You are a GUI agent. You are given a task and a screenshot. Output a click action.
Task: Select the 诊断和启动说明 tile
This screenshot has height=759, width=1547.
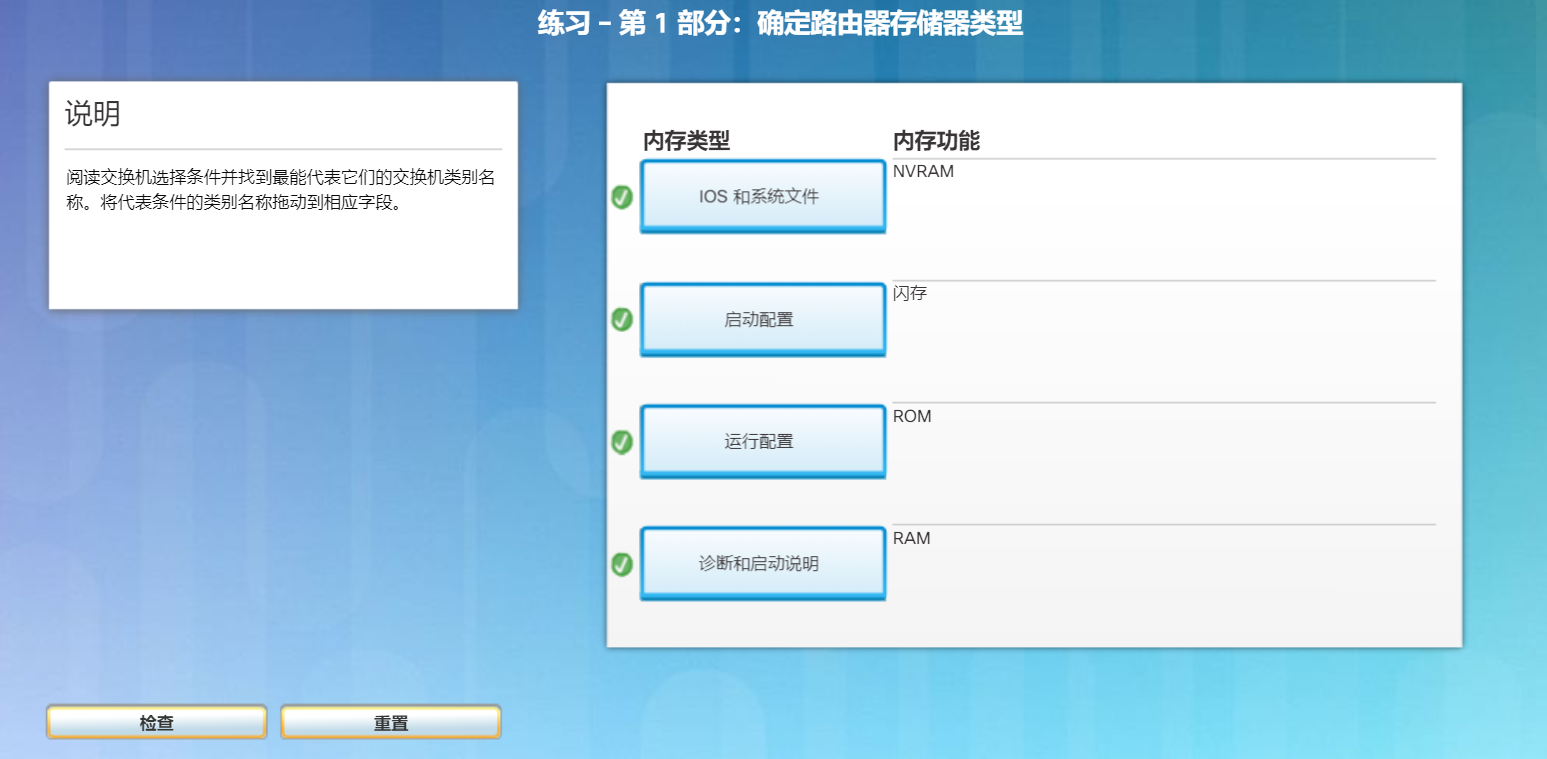762,563
